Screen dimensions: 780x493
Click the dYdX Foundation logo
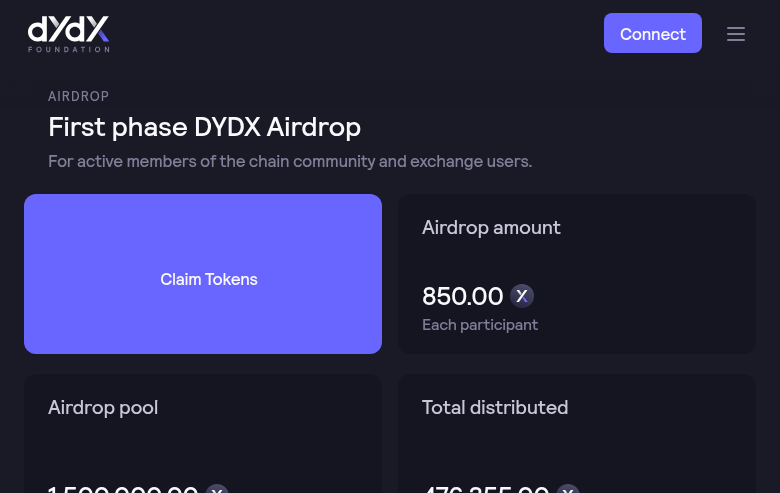68,33
